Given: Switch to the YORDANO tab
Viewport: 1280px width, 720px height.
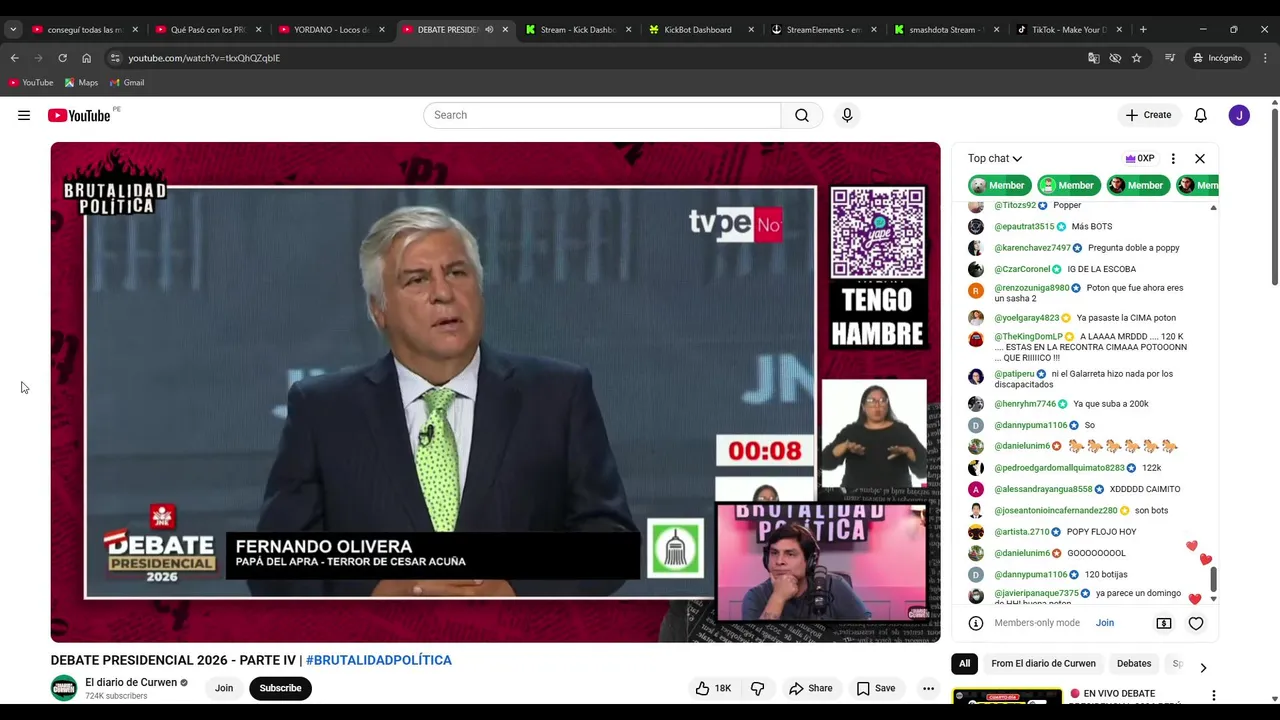Looking at the screenshot, I should click(x=331, y=30).
